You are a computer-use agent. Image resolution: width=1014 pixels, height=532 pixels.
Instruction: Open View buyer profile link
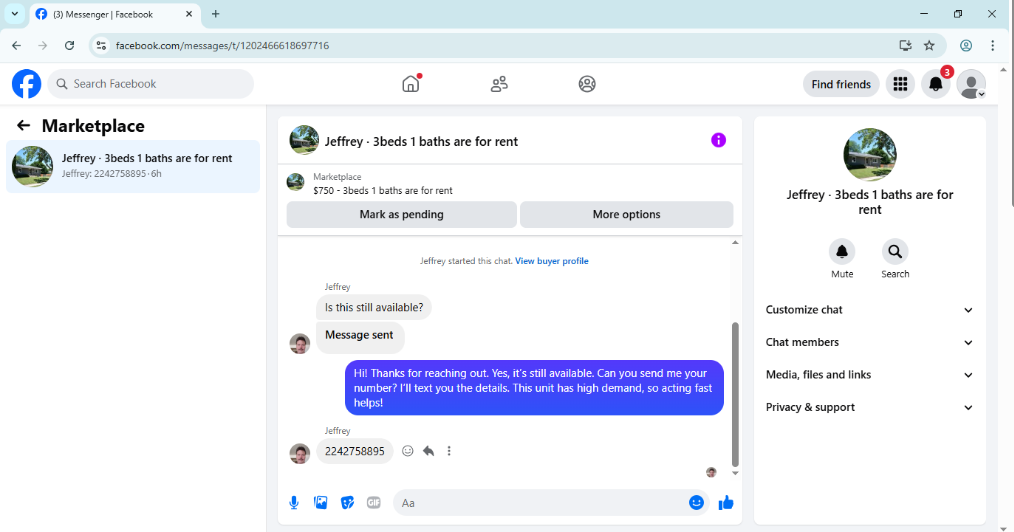[x=552, y=261]
